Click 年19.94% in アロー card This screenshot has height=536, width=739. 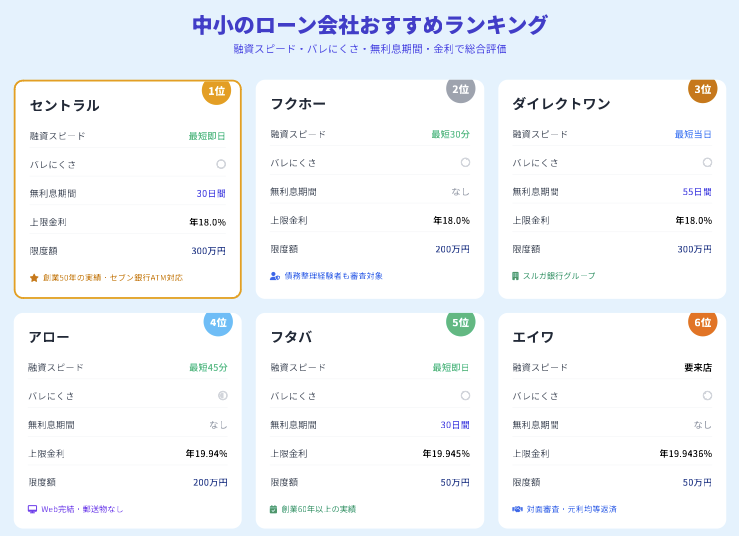pyautogui.click(x=206, y=454)
